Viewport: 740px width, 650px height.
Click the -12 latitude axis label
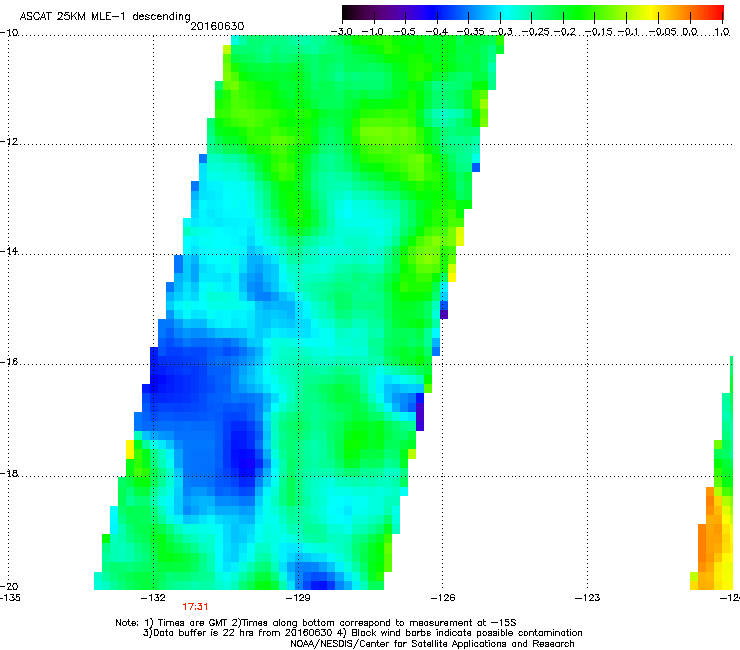click(x=9, y=142)
